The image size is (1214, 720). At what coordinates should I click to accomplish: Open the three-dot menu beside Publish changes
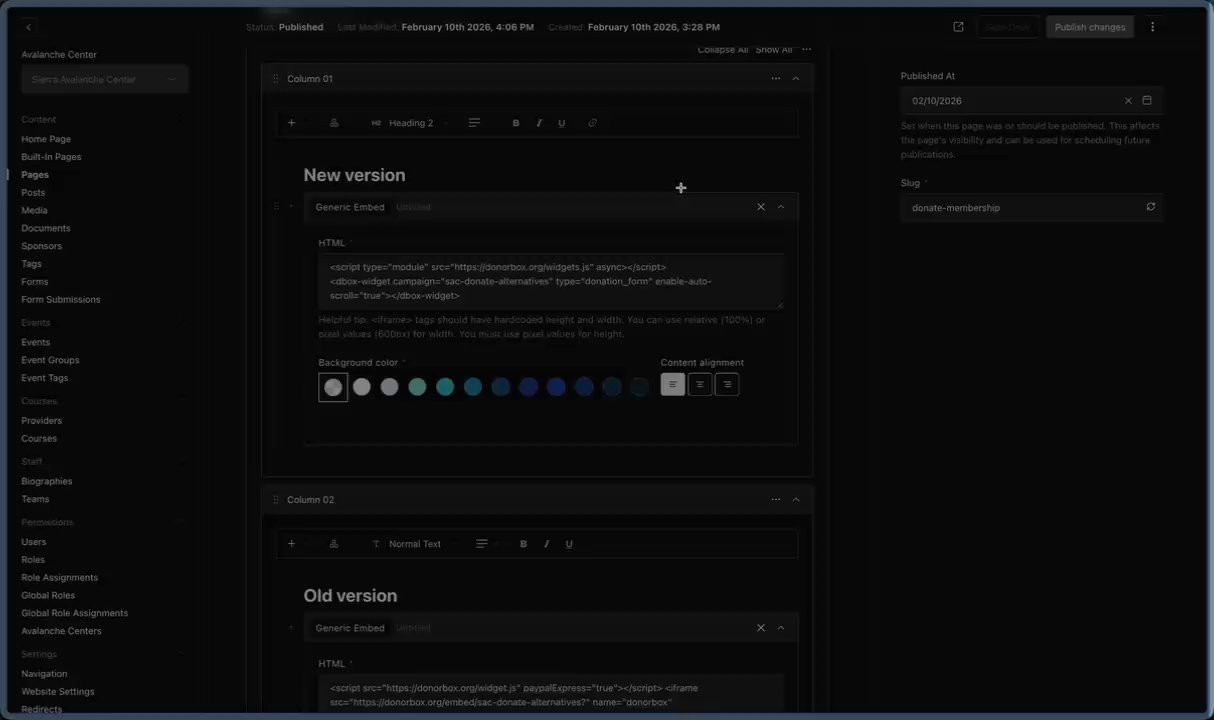[1152, 27]
